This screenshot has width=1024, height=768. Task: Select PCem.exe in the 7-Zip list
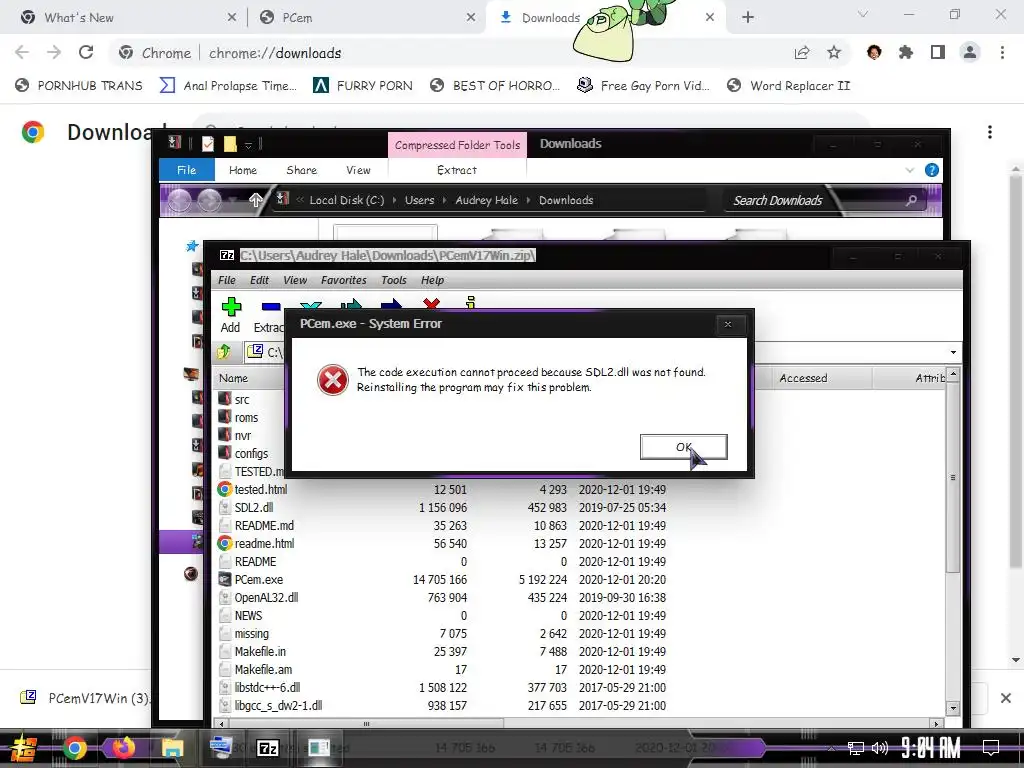[259, 579]
